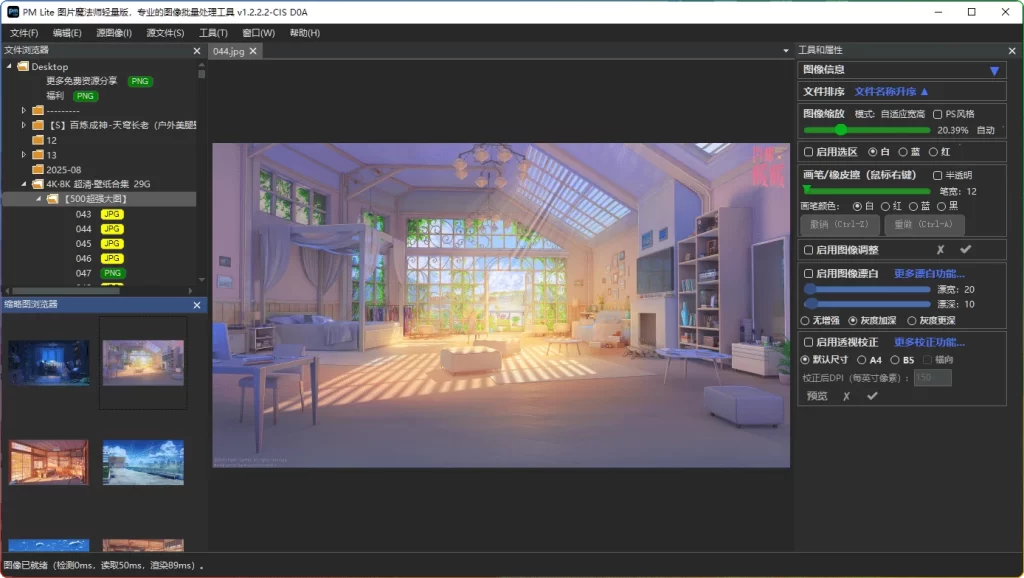The height and width of the screenshot is (578, 1024).
Task: Check 启用图像调整
Action: [808, 249]
